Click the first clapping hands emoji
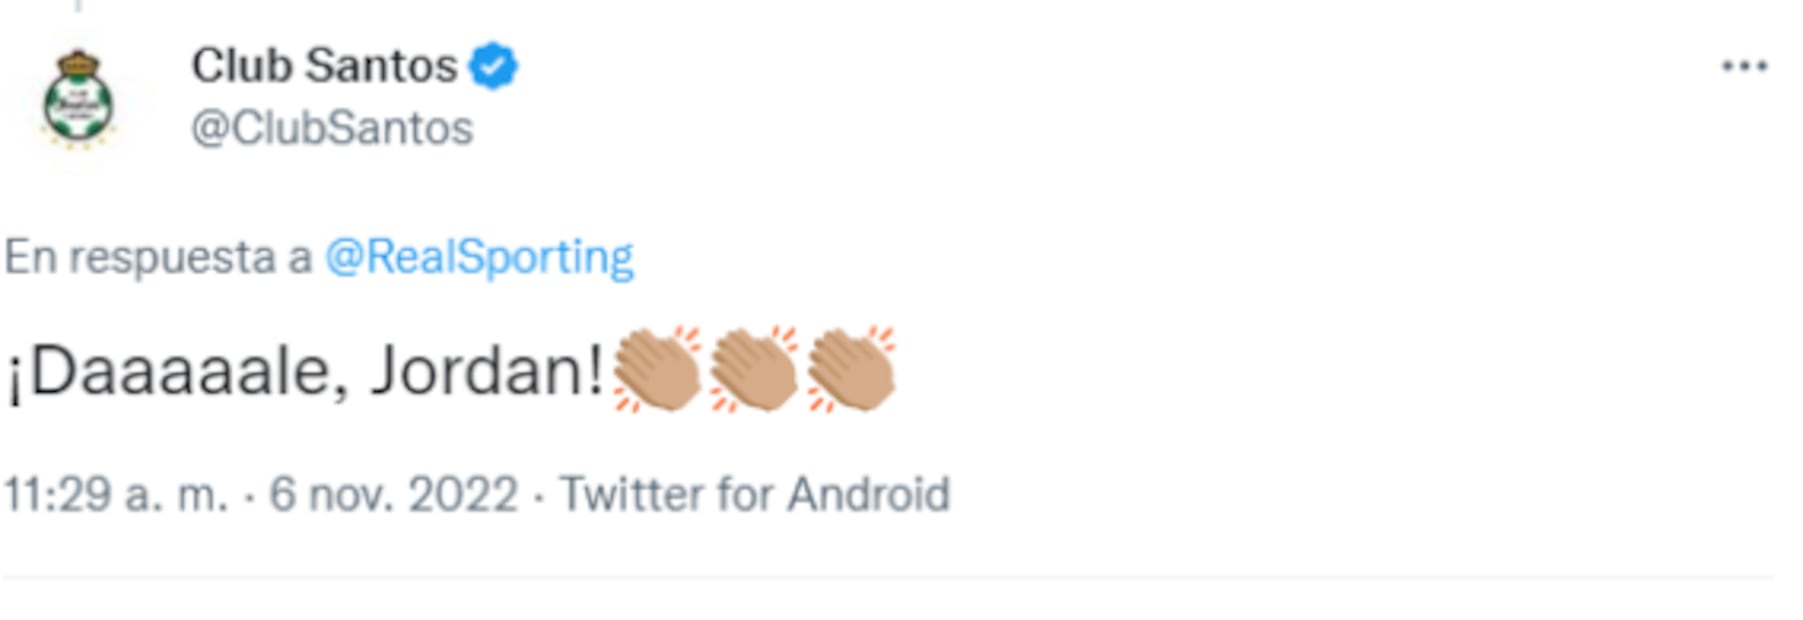 click(656, 369)
